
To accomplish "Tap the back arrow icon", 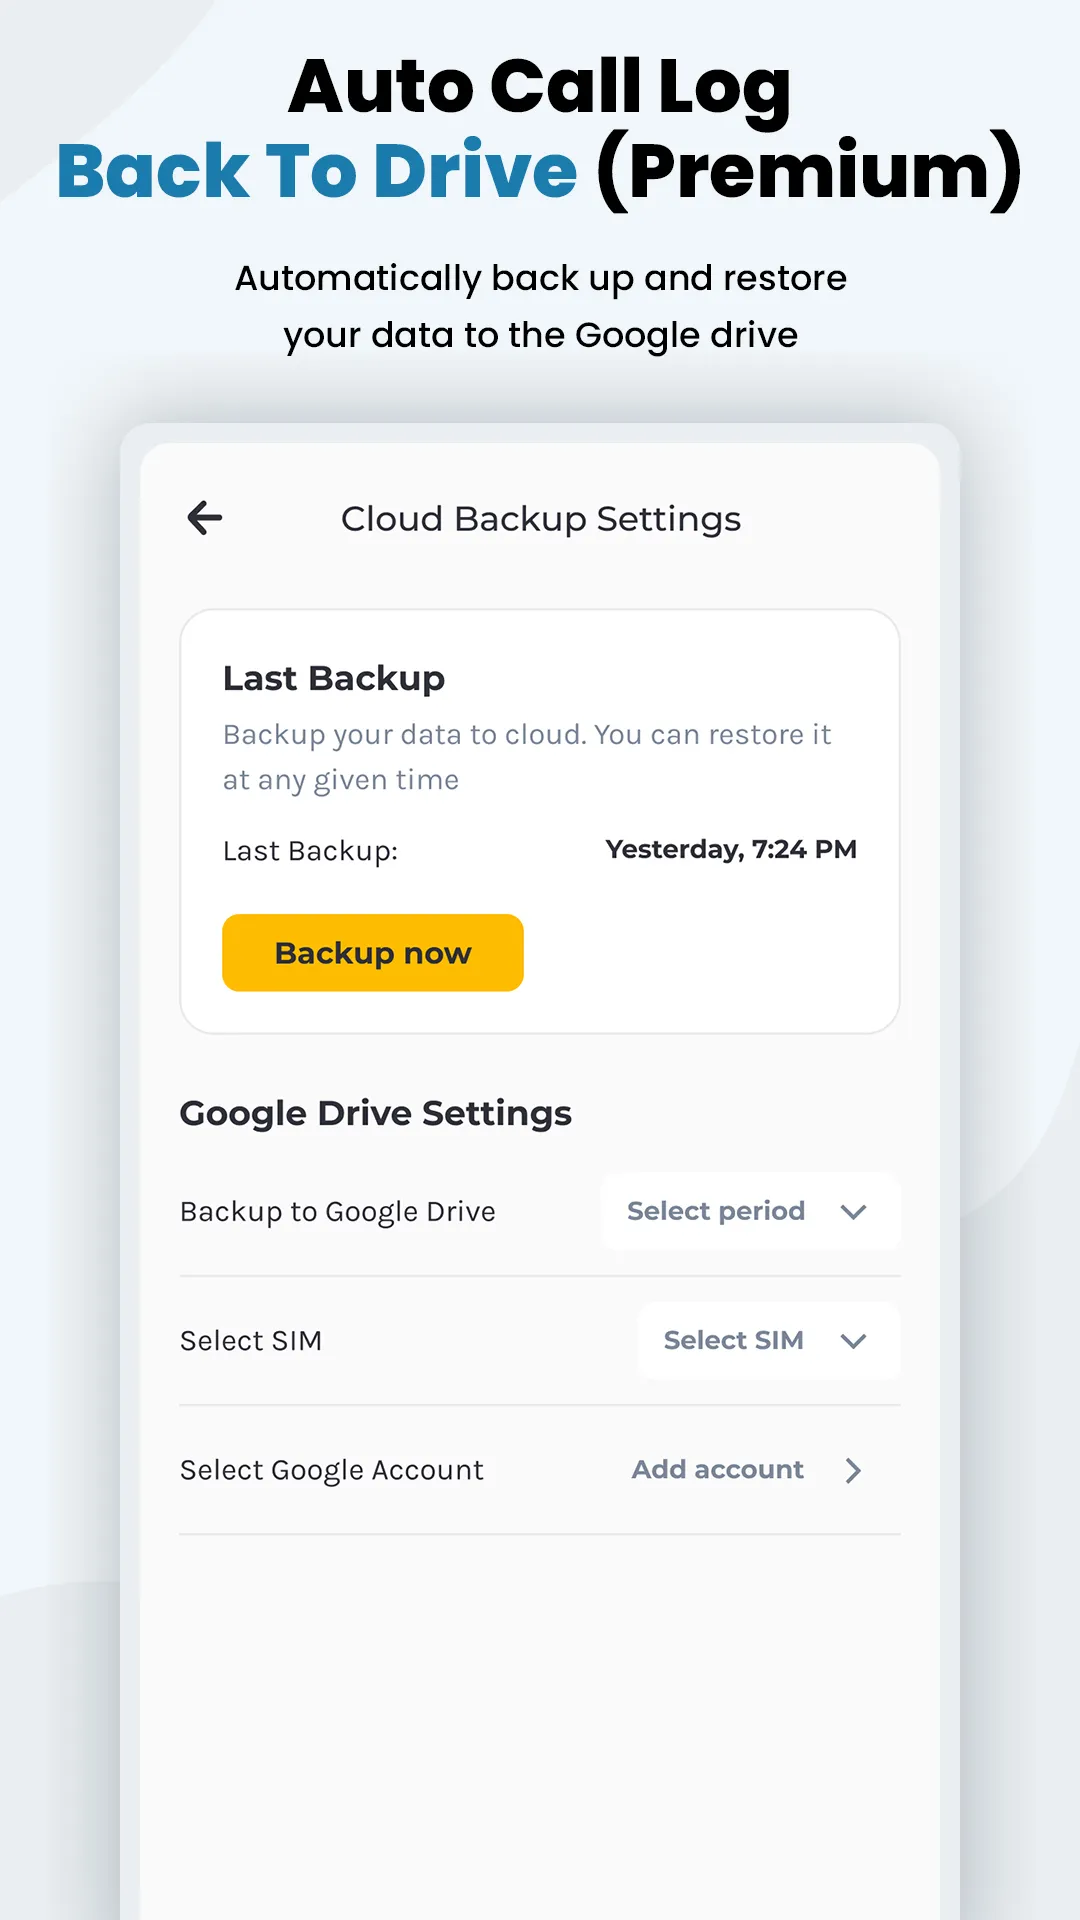I will 205,518.
